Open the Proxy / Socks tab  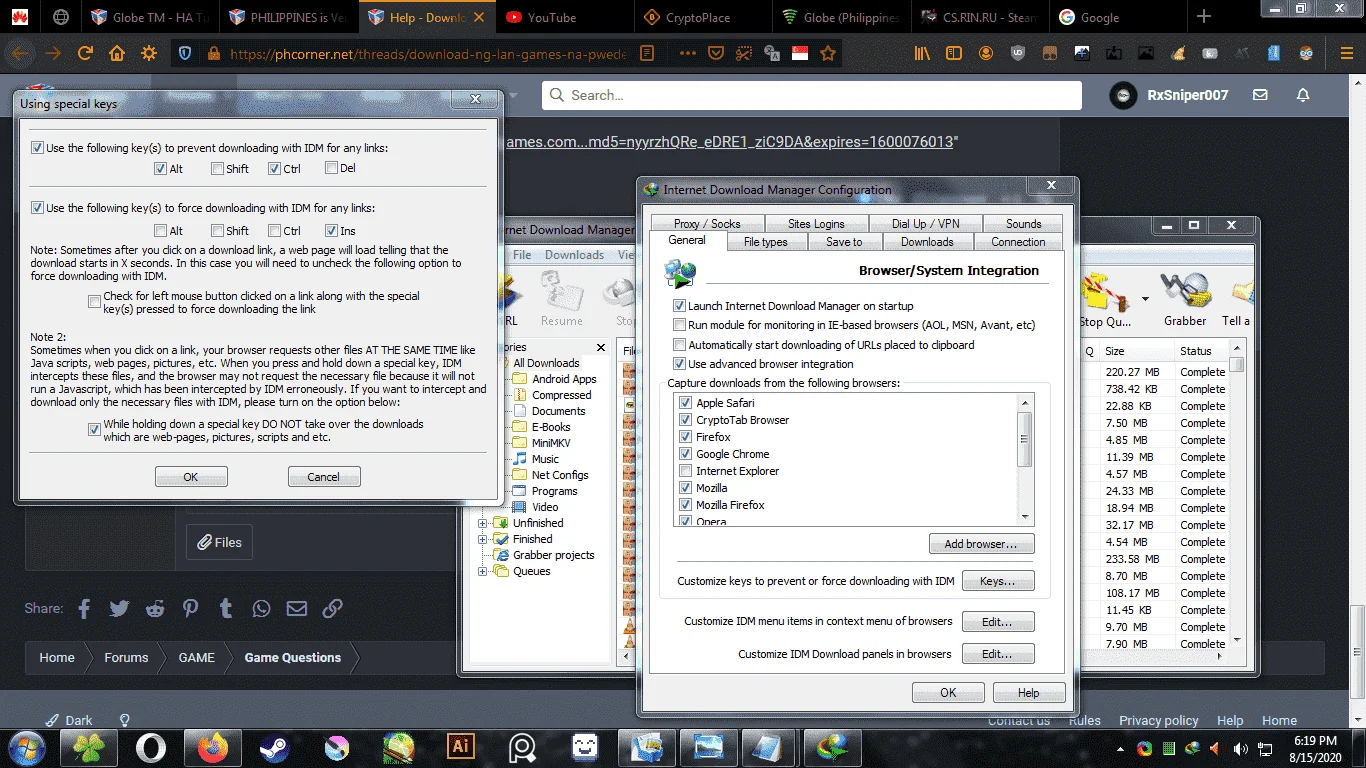click(707, 224)
